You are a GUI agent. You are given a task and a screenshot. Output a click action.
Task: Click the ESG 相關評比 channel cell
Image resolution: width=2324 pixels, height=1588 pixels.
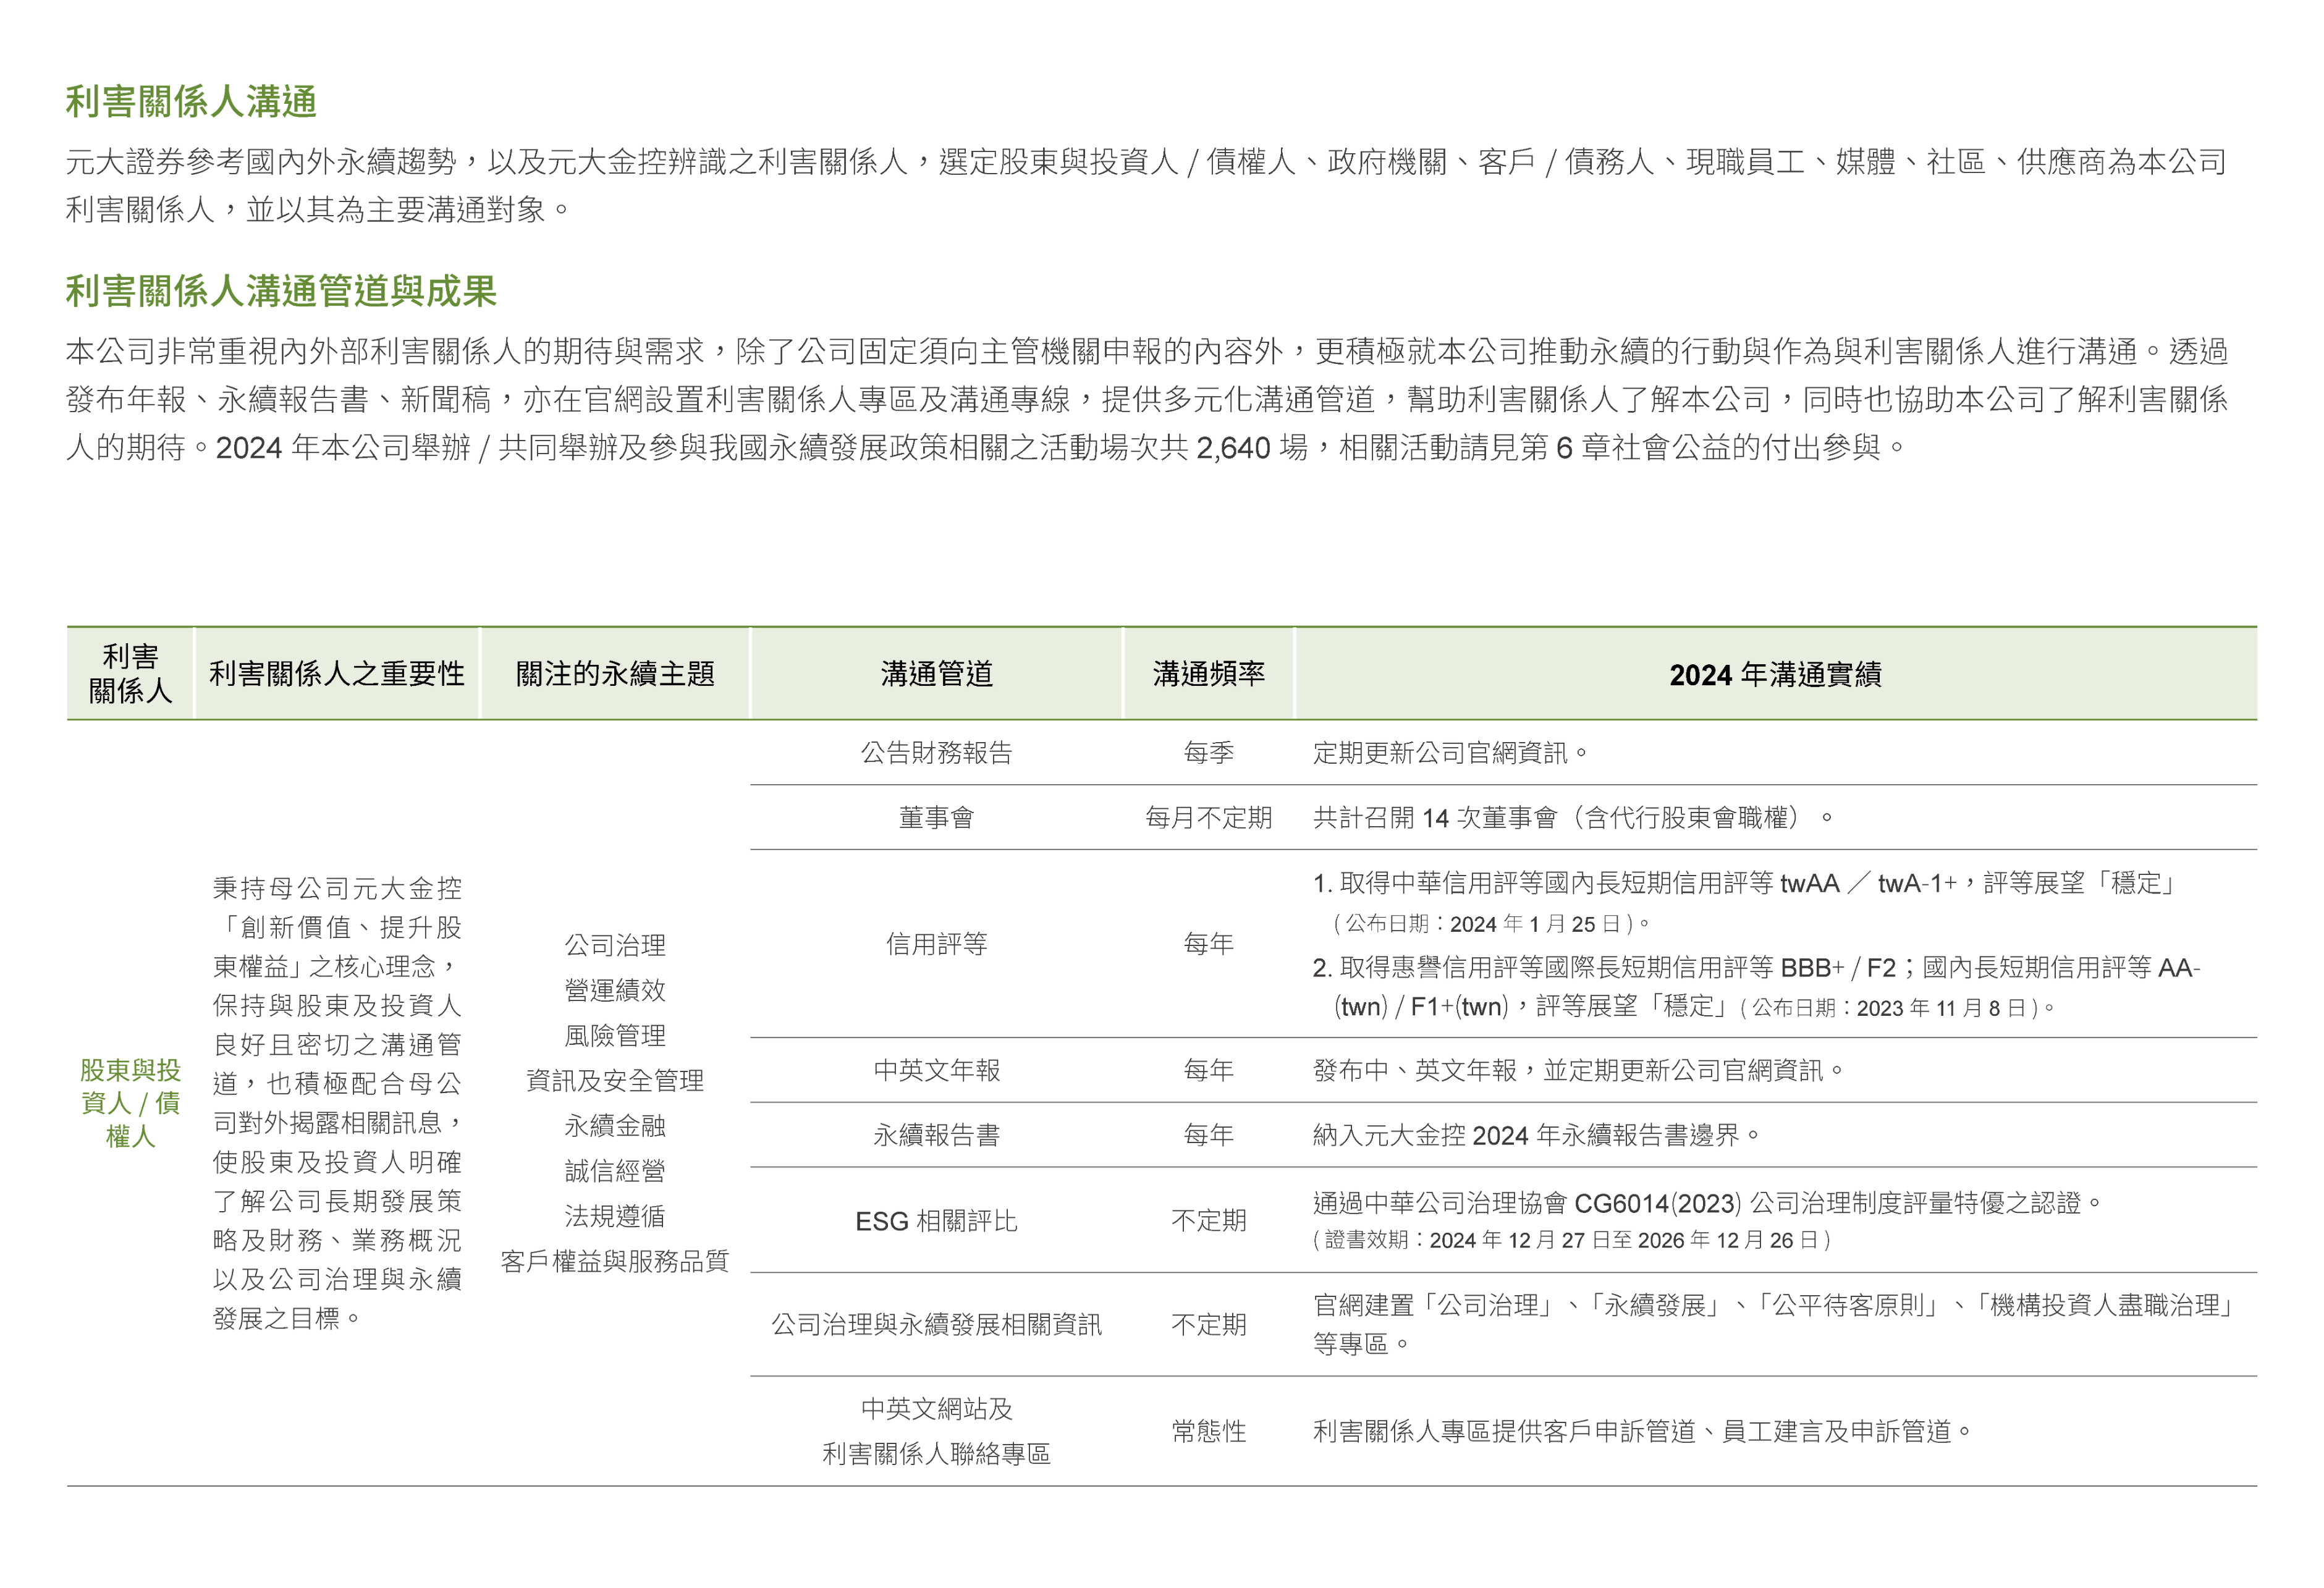pyautogui.click(x=936, y=1221)
